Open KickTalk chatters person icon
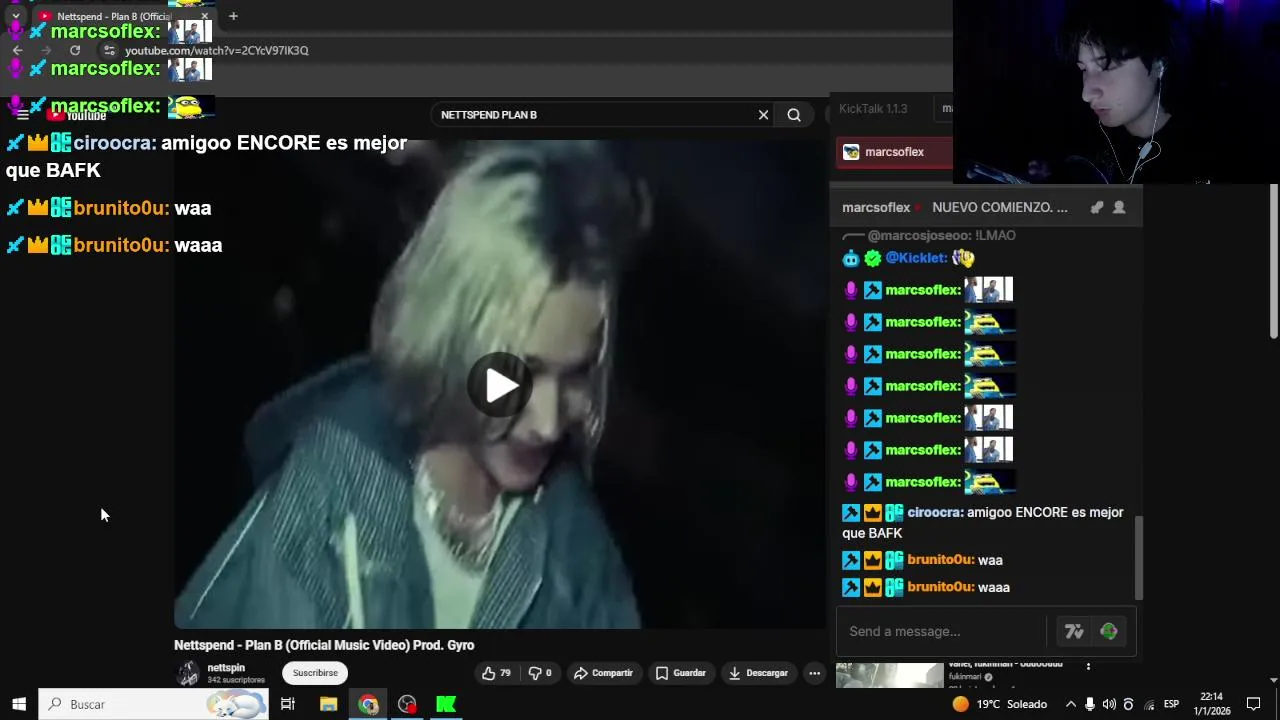The height and width of the screenshot is (720, 1280). pos(1119,207)
